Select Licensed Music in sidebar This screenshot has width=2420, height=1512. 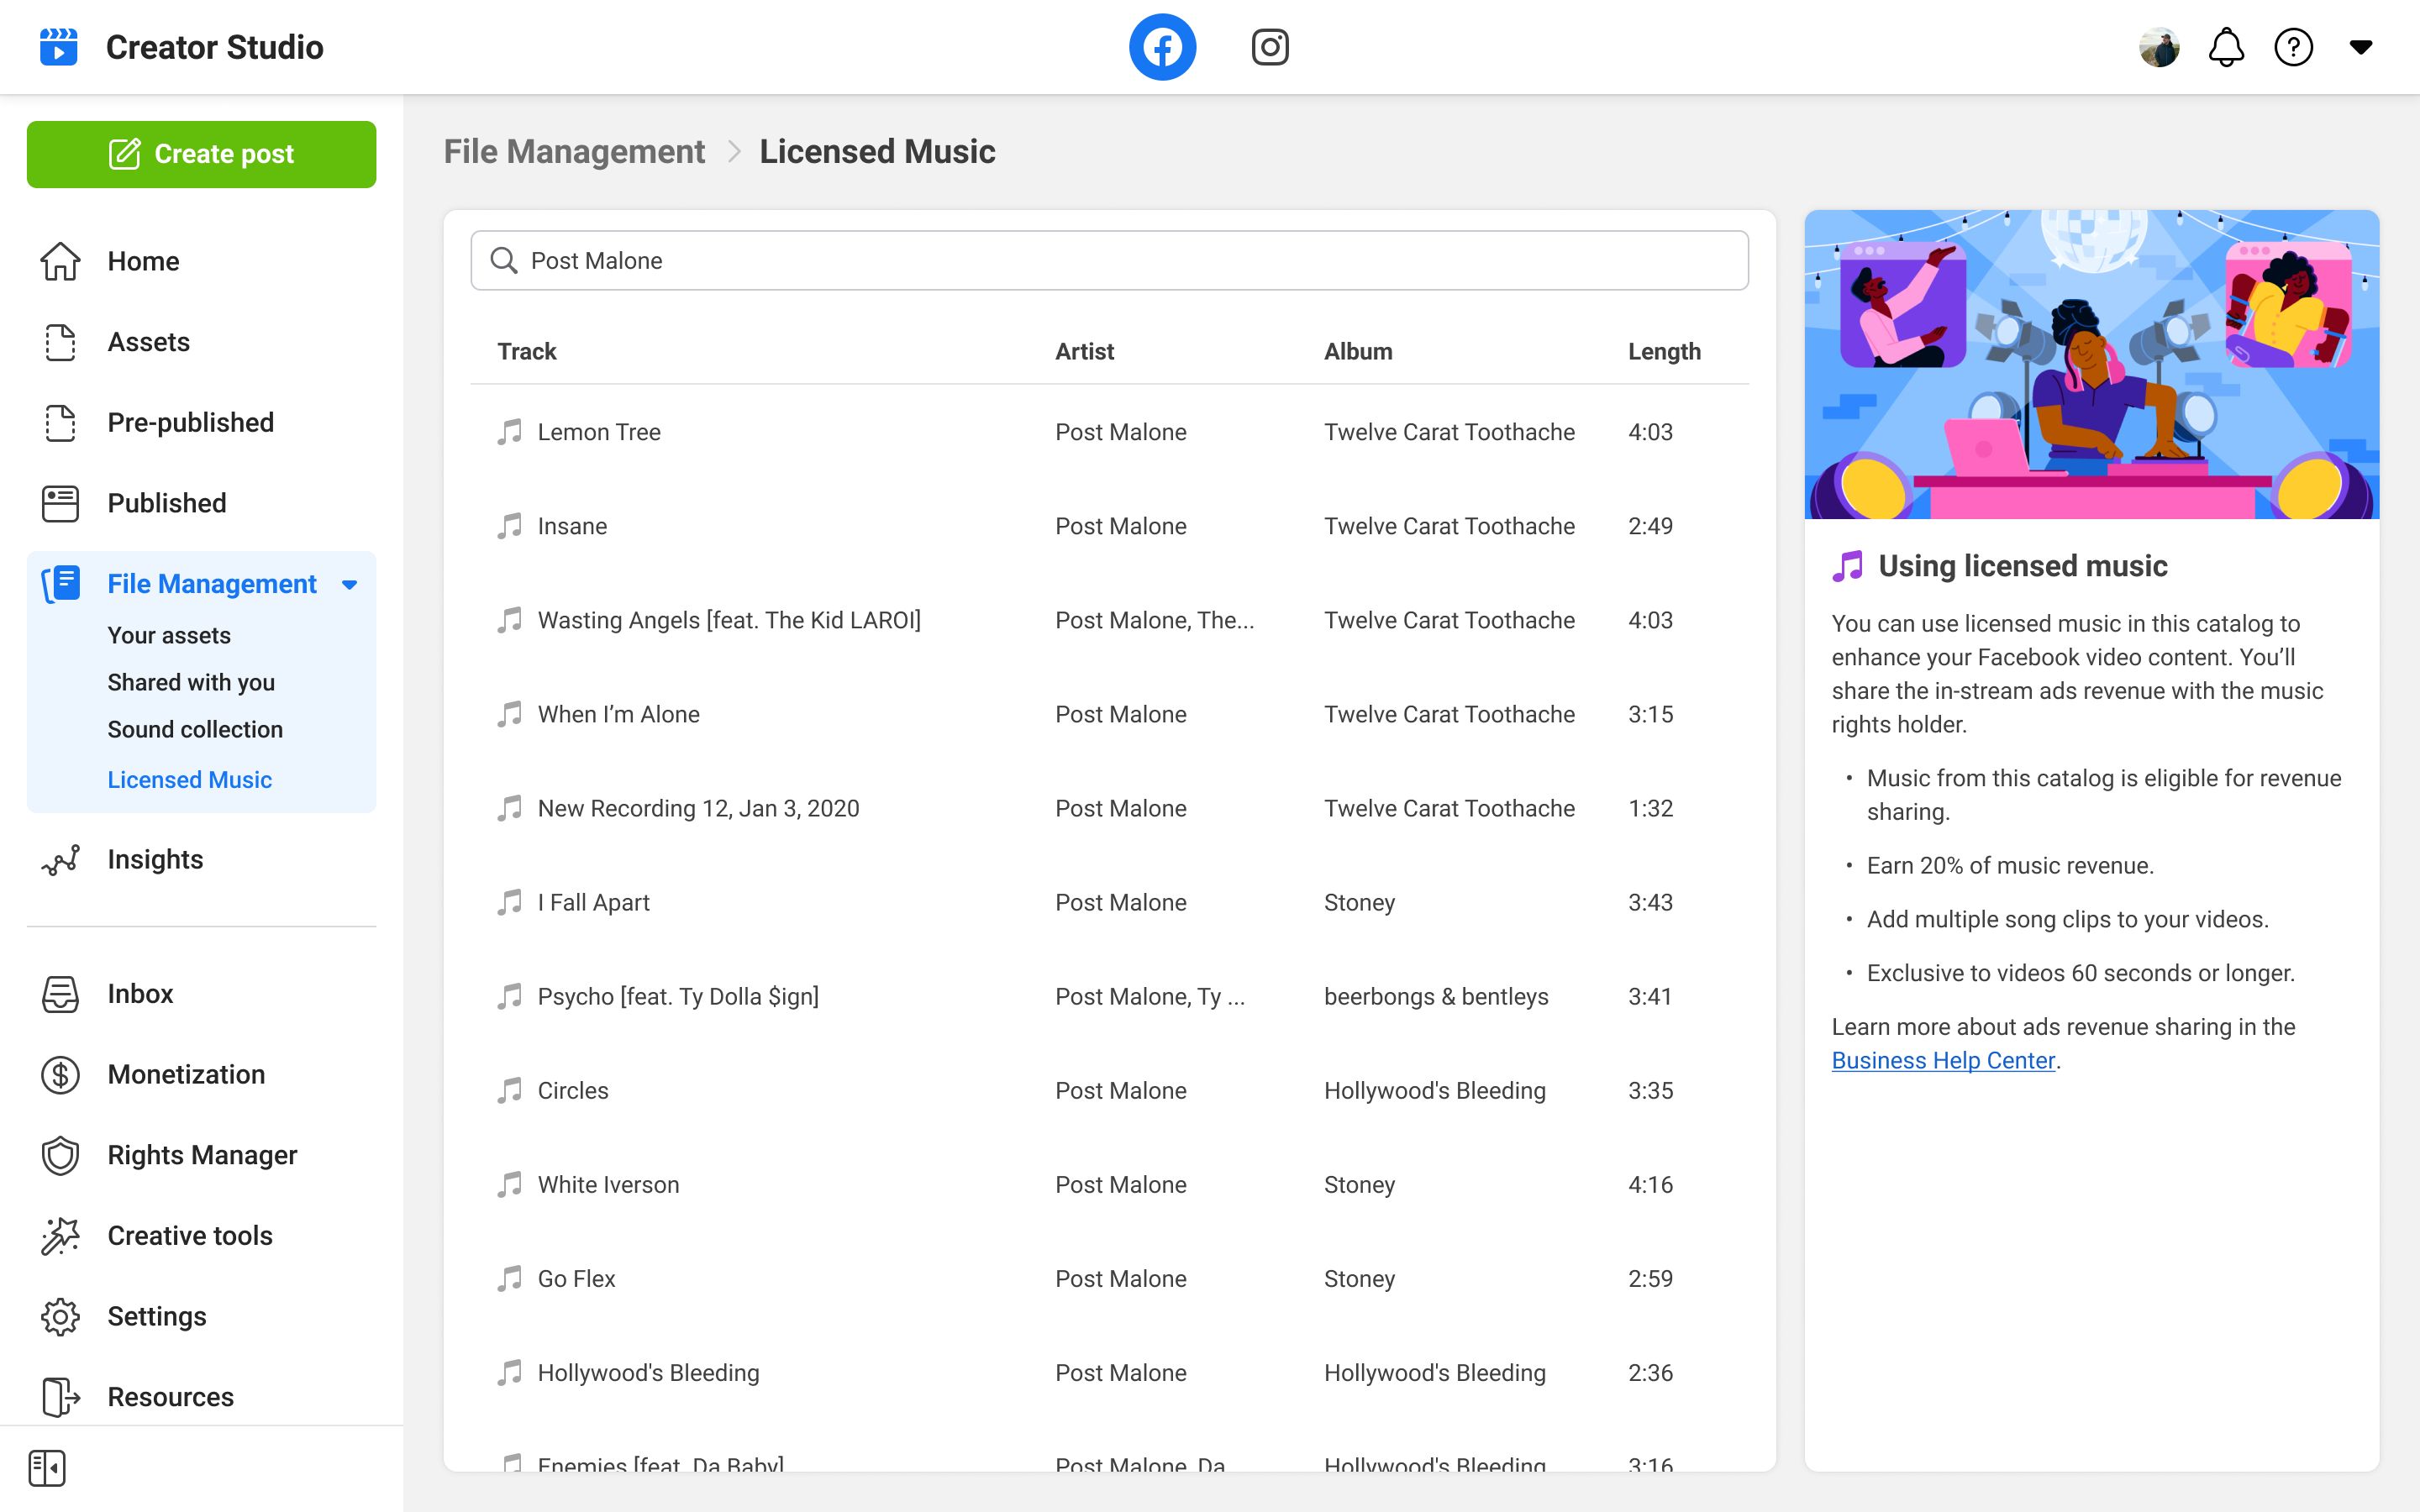coord(188,779)
